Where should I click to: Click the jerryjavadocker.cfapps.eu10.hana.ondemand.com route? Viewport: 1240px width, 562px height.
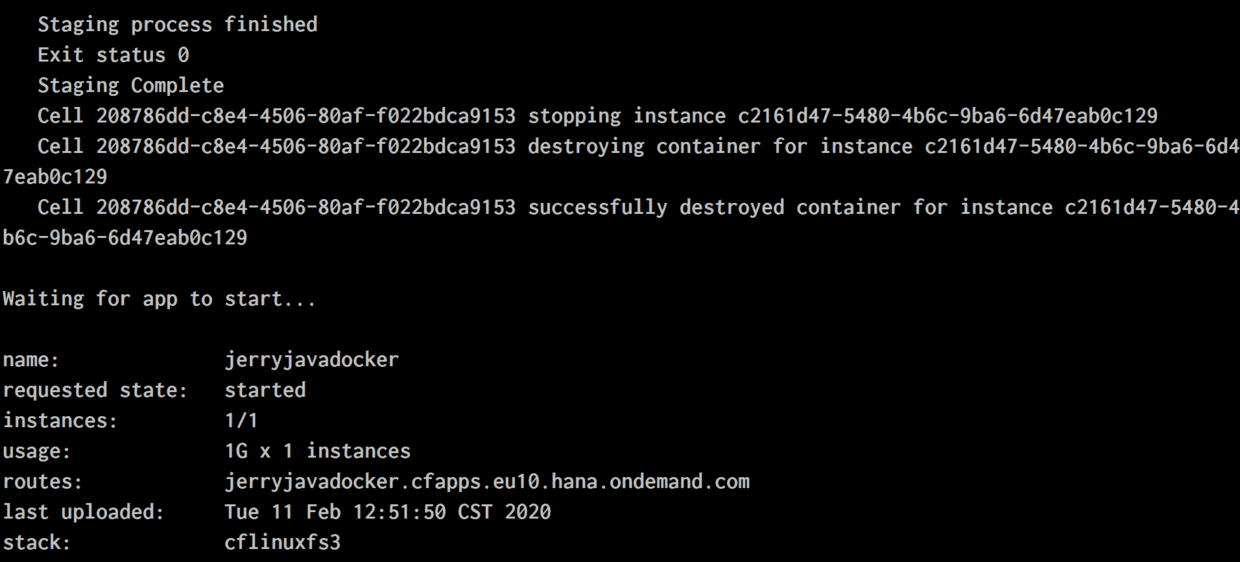point(487,482)
